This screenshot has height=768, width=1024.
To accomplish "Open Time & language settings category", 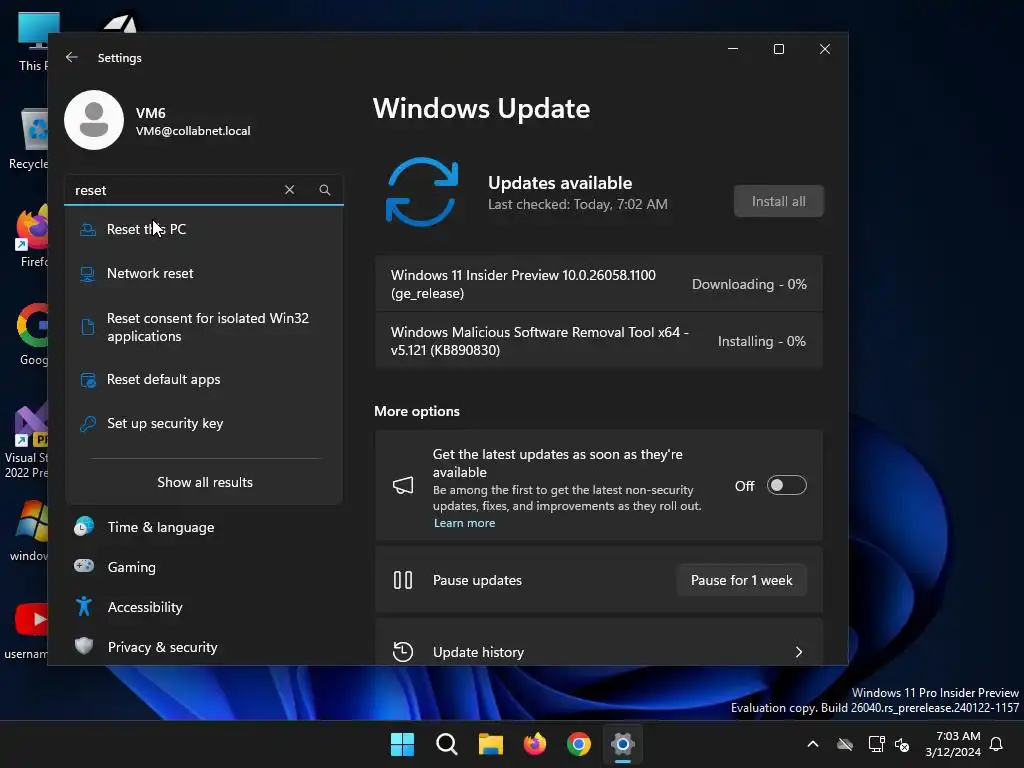I will tap(204, 526).
